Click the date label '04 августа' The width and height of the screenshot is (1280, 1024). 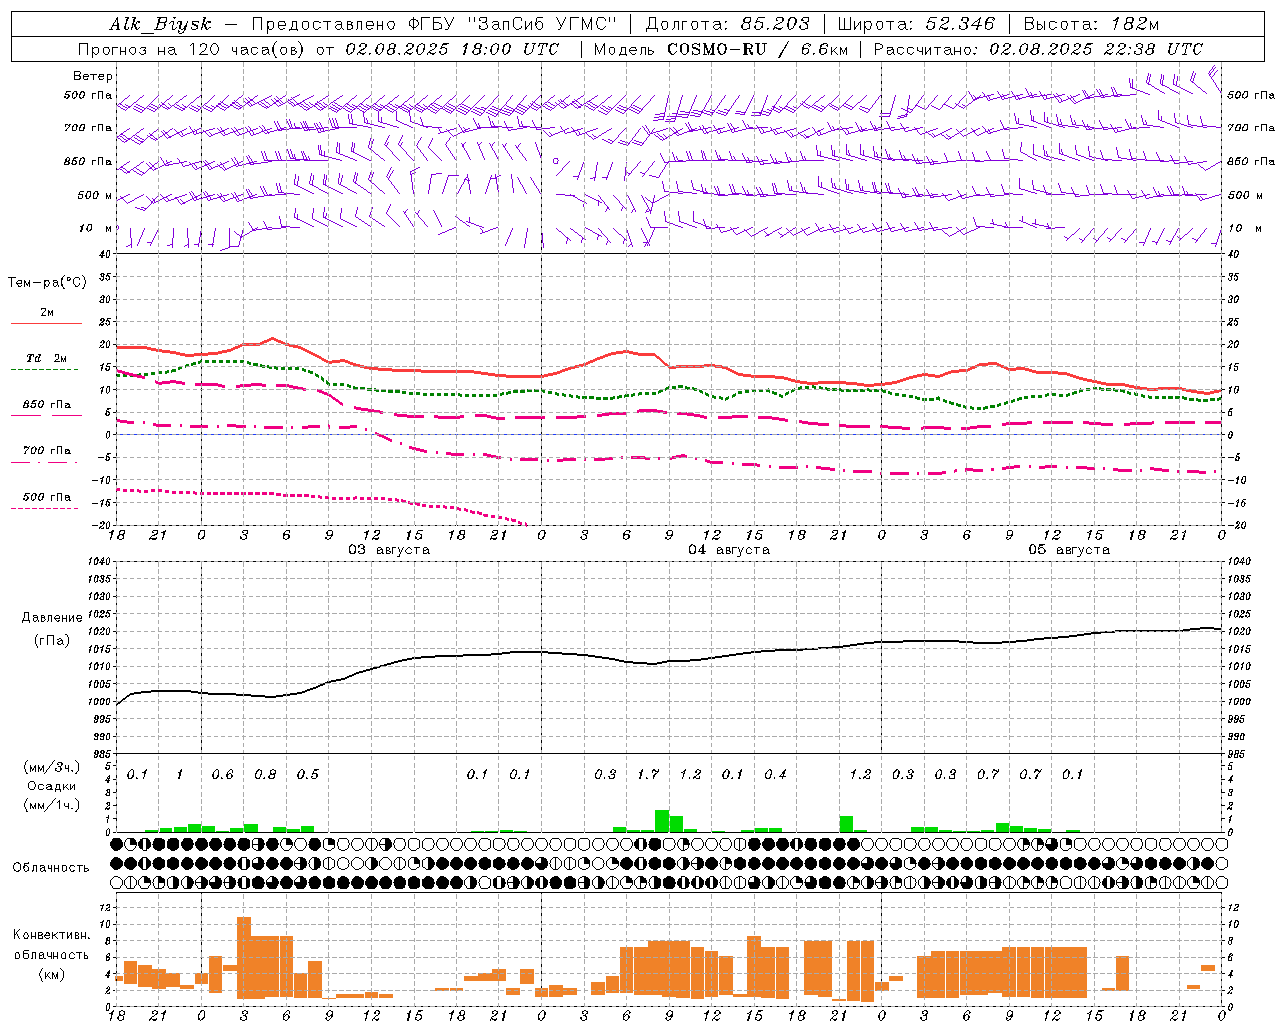click(x=729, y=550)
